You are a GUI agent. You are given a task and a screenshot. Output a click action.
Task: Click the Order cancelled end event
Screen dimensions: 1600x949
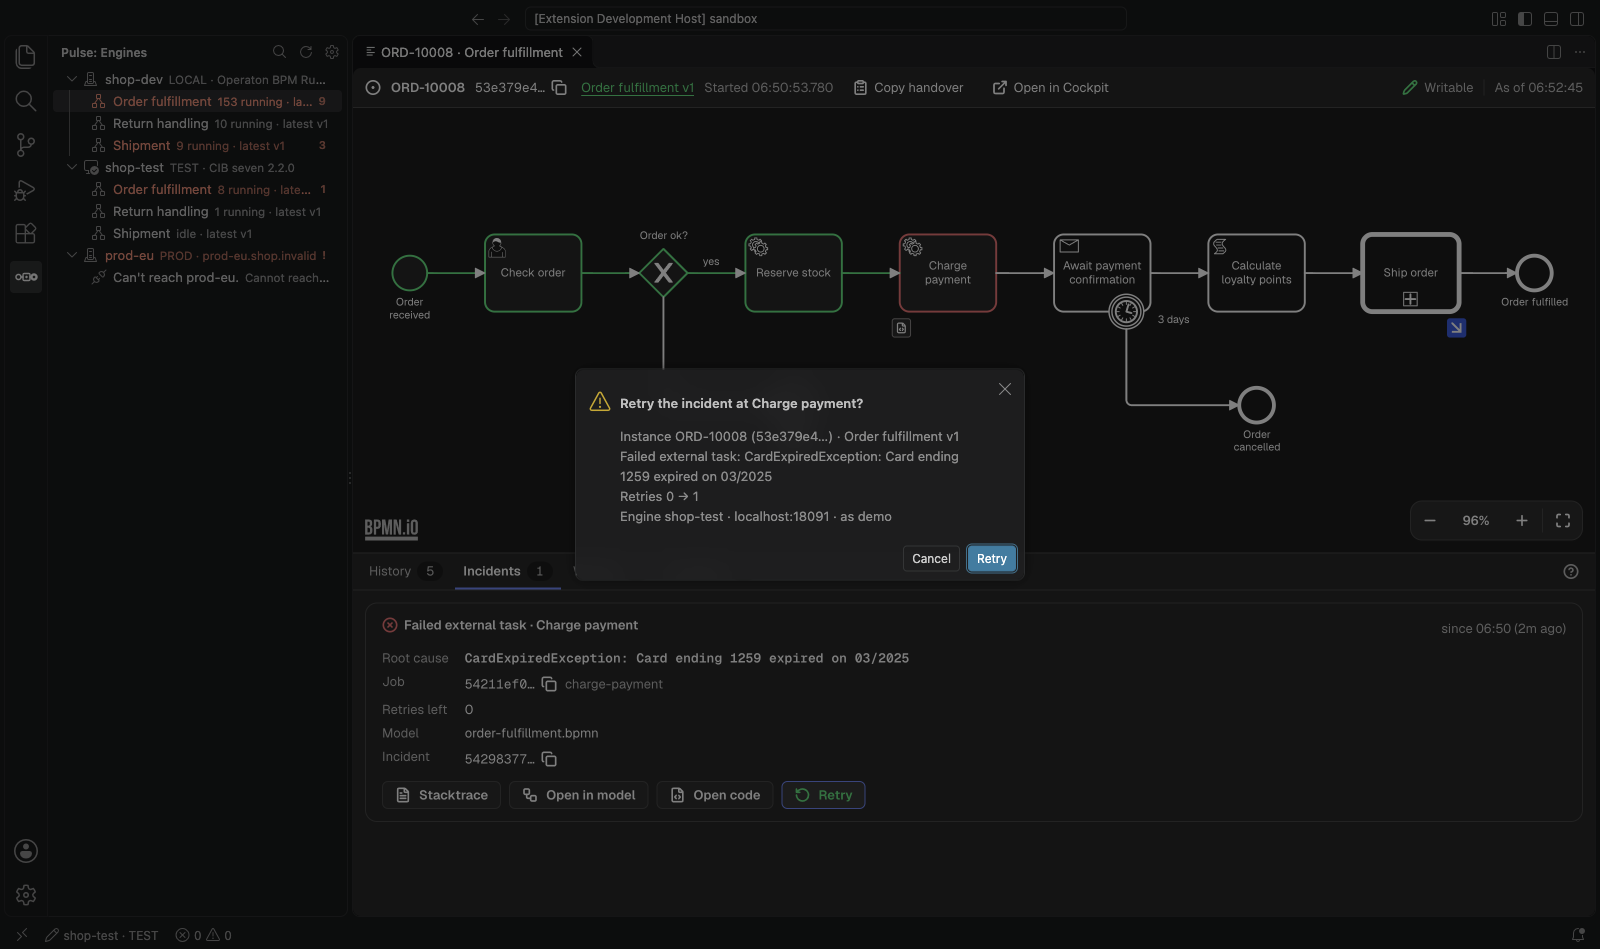tap(1256, 405)
